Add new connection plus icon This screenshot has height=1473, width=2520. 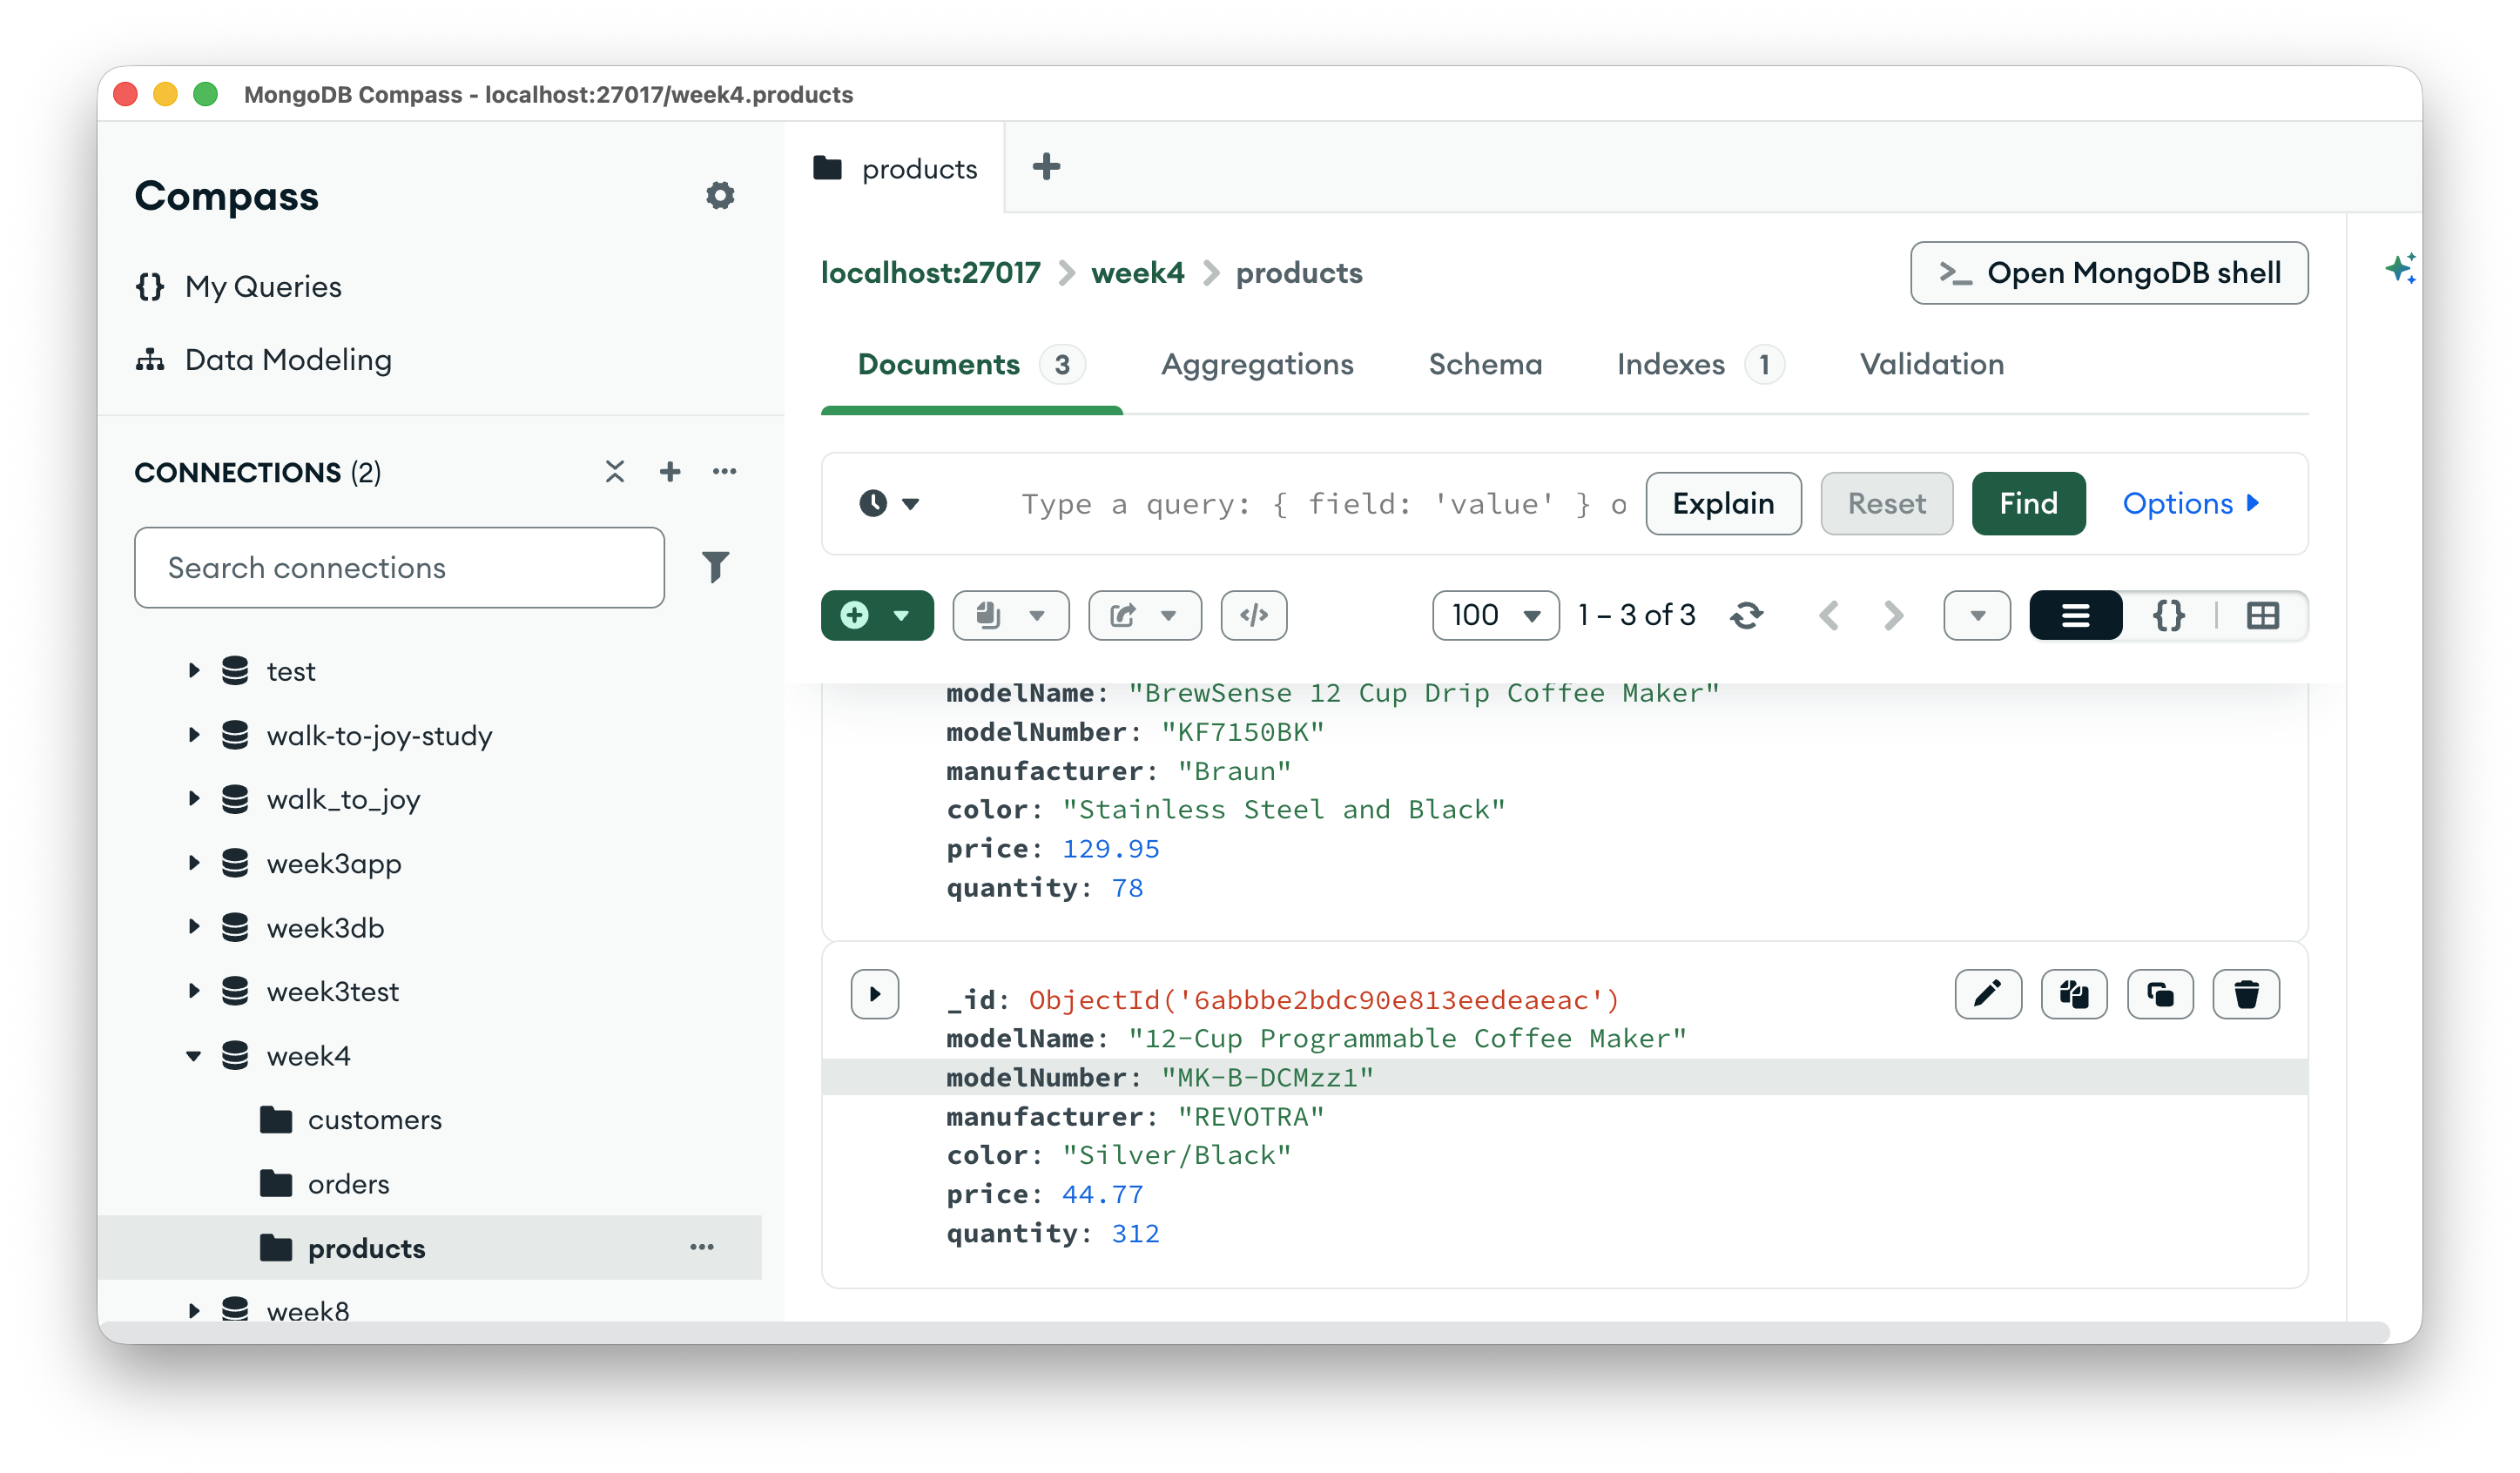click(670, 471)
